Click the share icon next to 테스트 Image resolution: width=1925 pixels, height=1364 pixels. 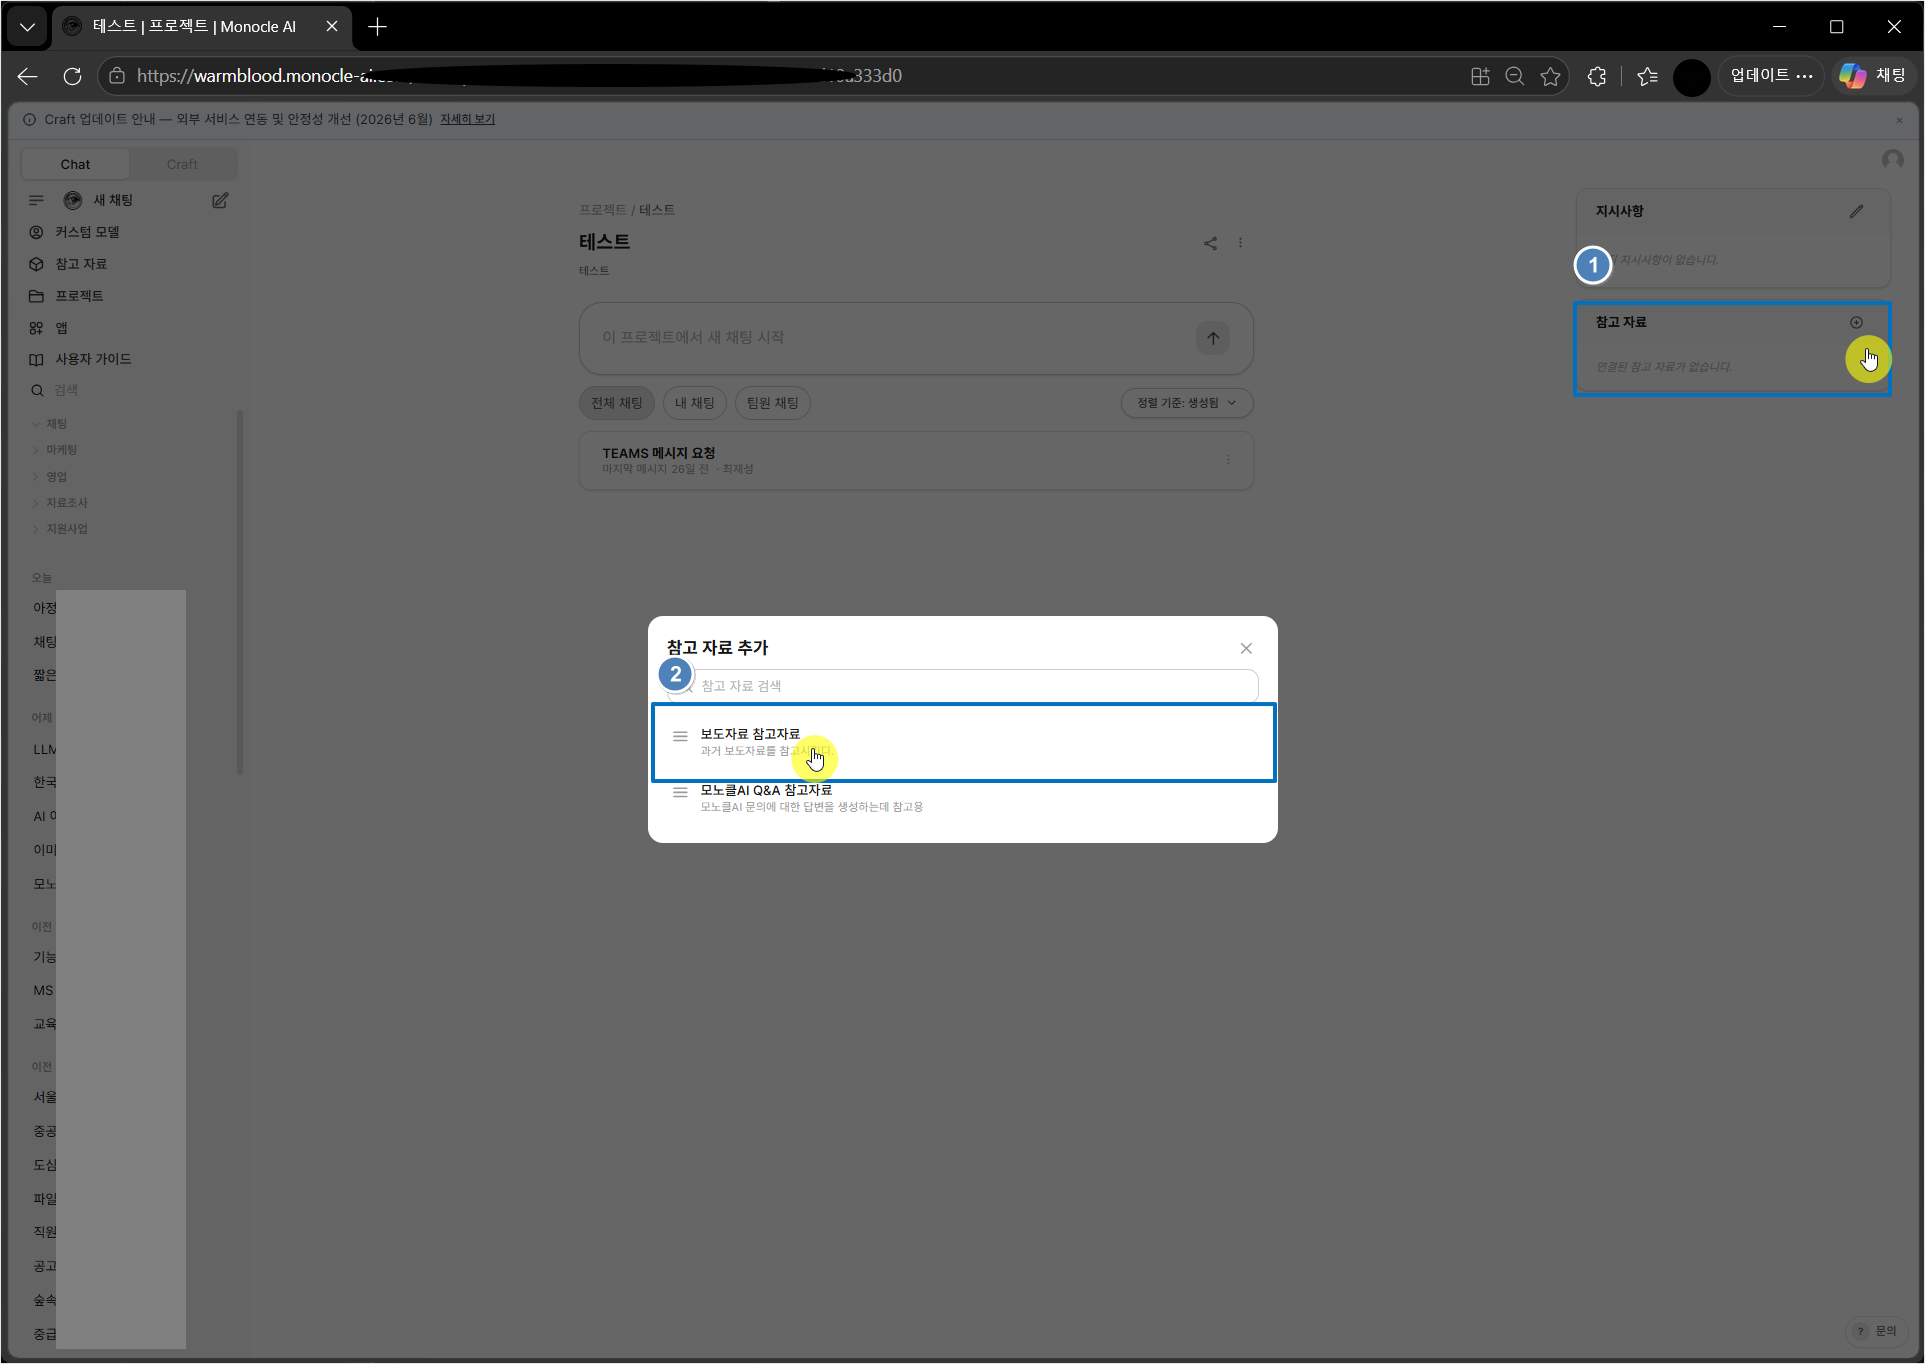[x=1210, y=243]
